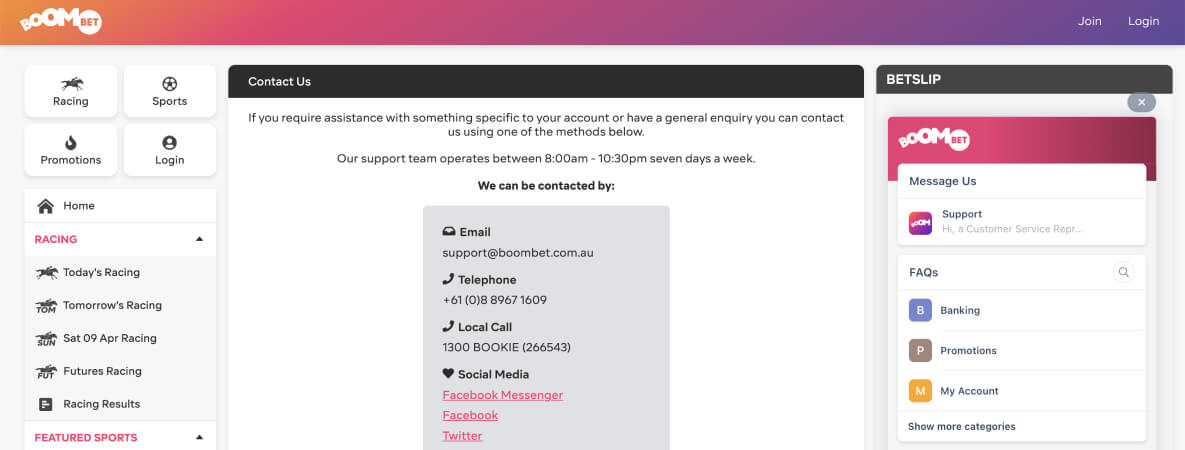Screen dimensions: 1185x450
Task: Open the Promotions FAQ category
Action: [x=1022, y=350]
